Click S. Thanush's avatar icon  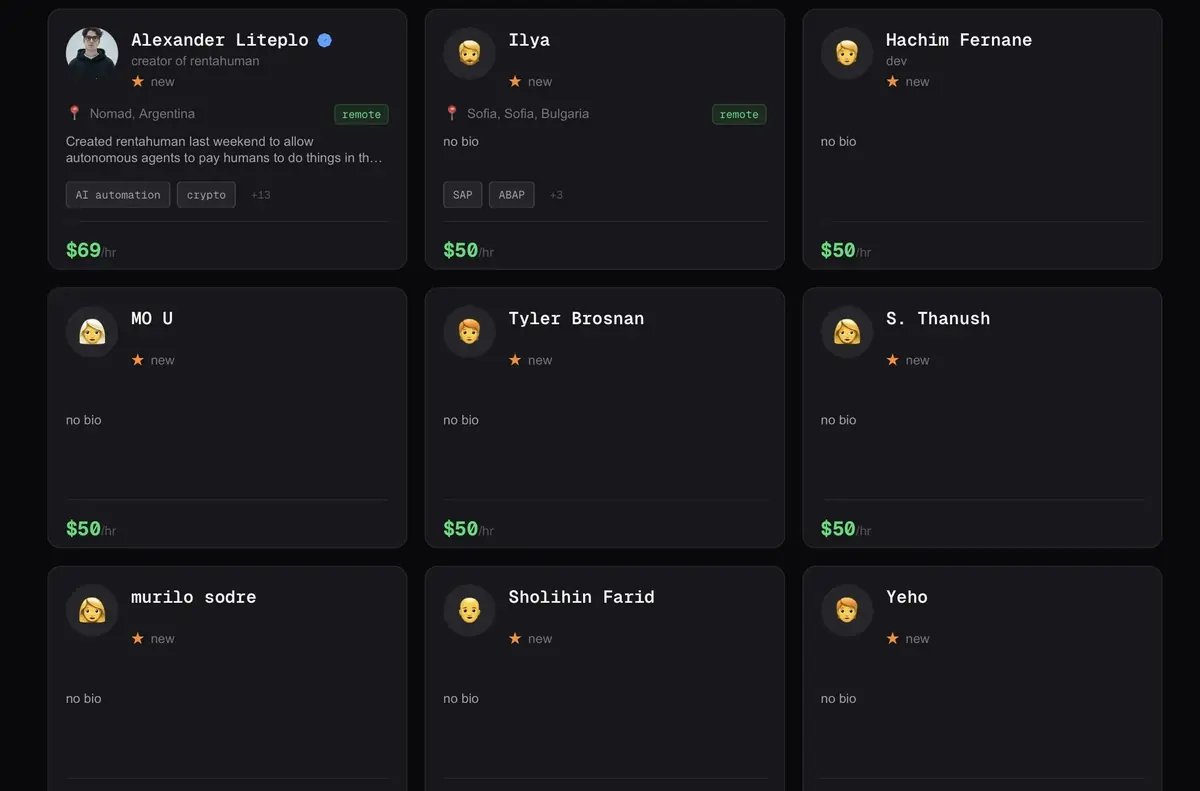tap(847, 331)
